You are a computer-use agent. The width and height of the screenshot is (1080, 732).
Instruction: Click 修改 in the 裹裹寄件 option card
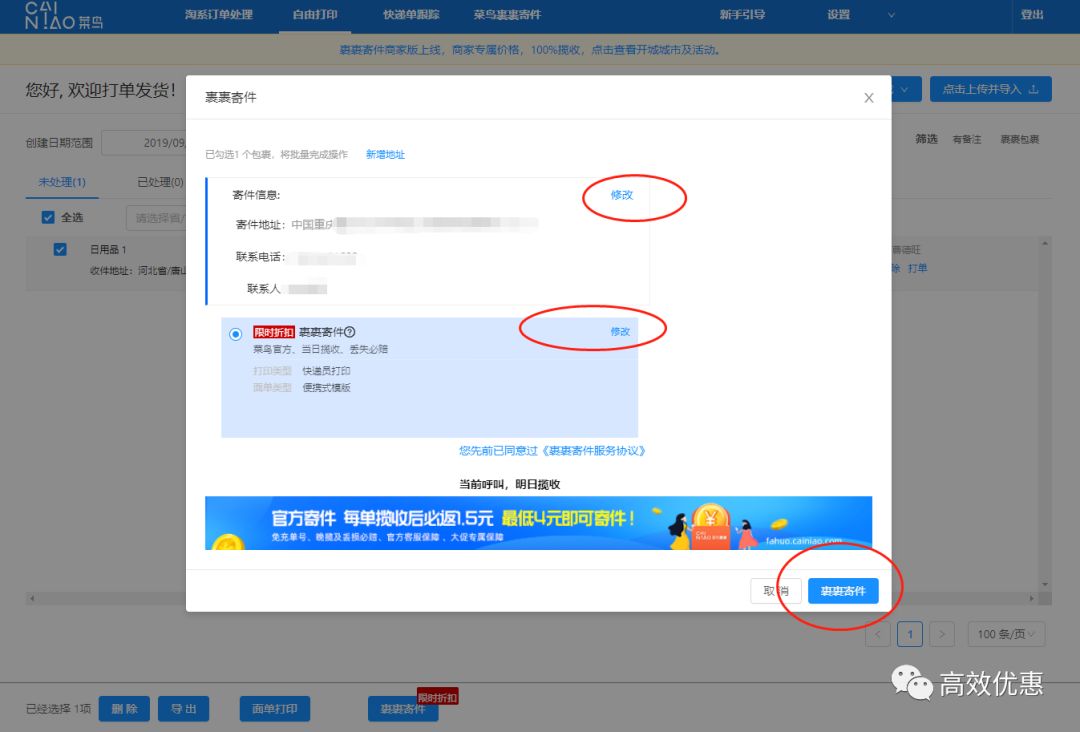(x=620, y=331)
